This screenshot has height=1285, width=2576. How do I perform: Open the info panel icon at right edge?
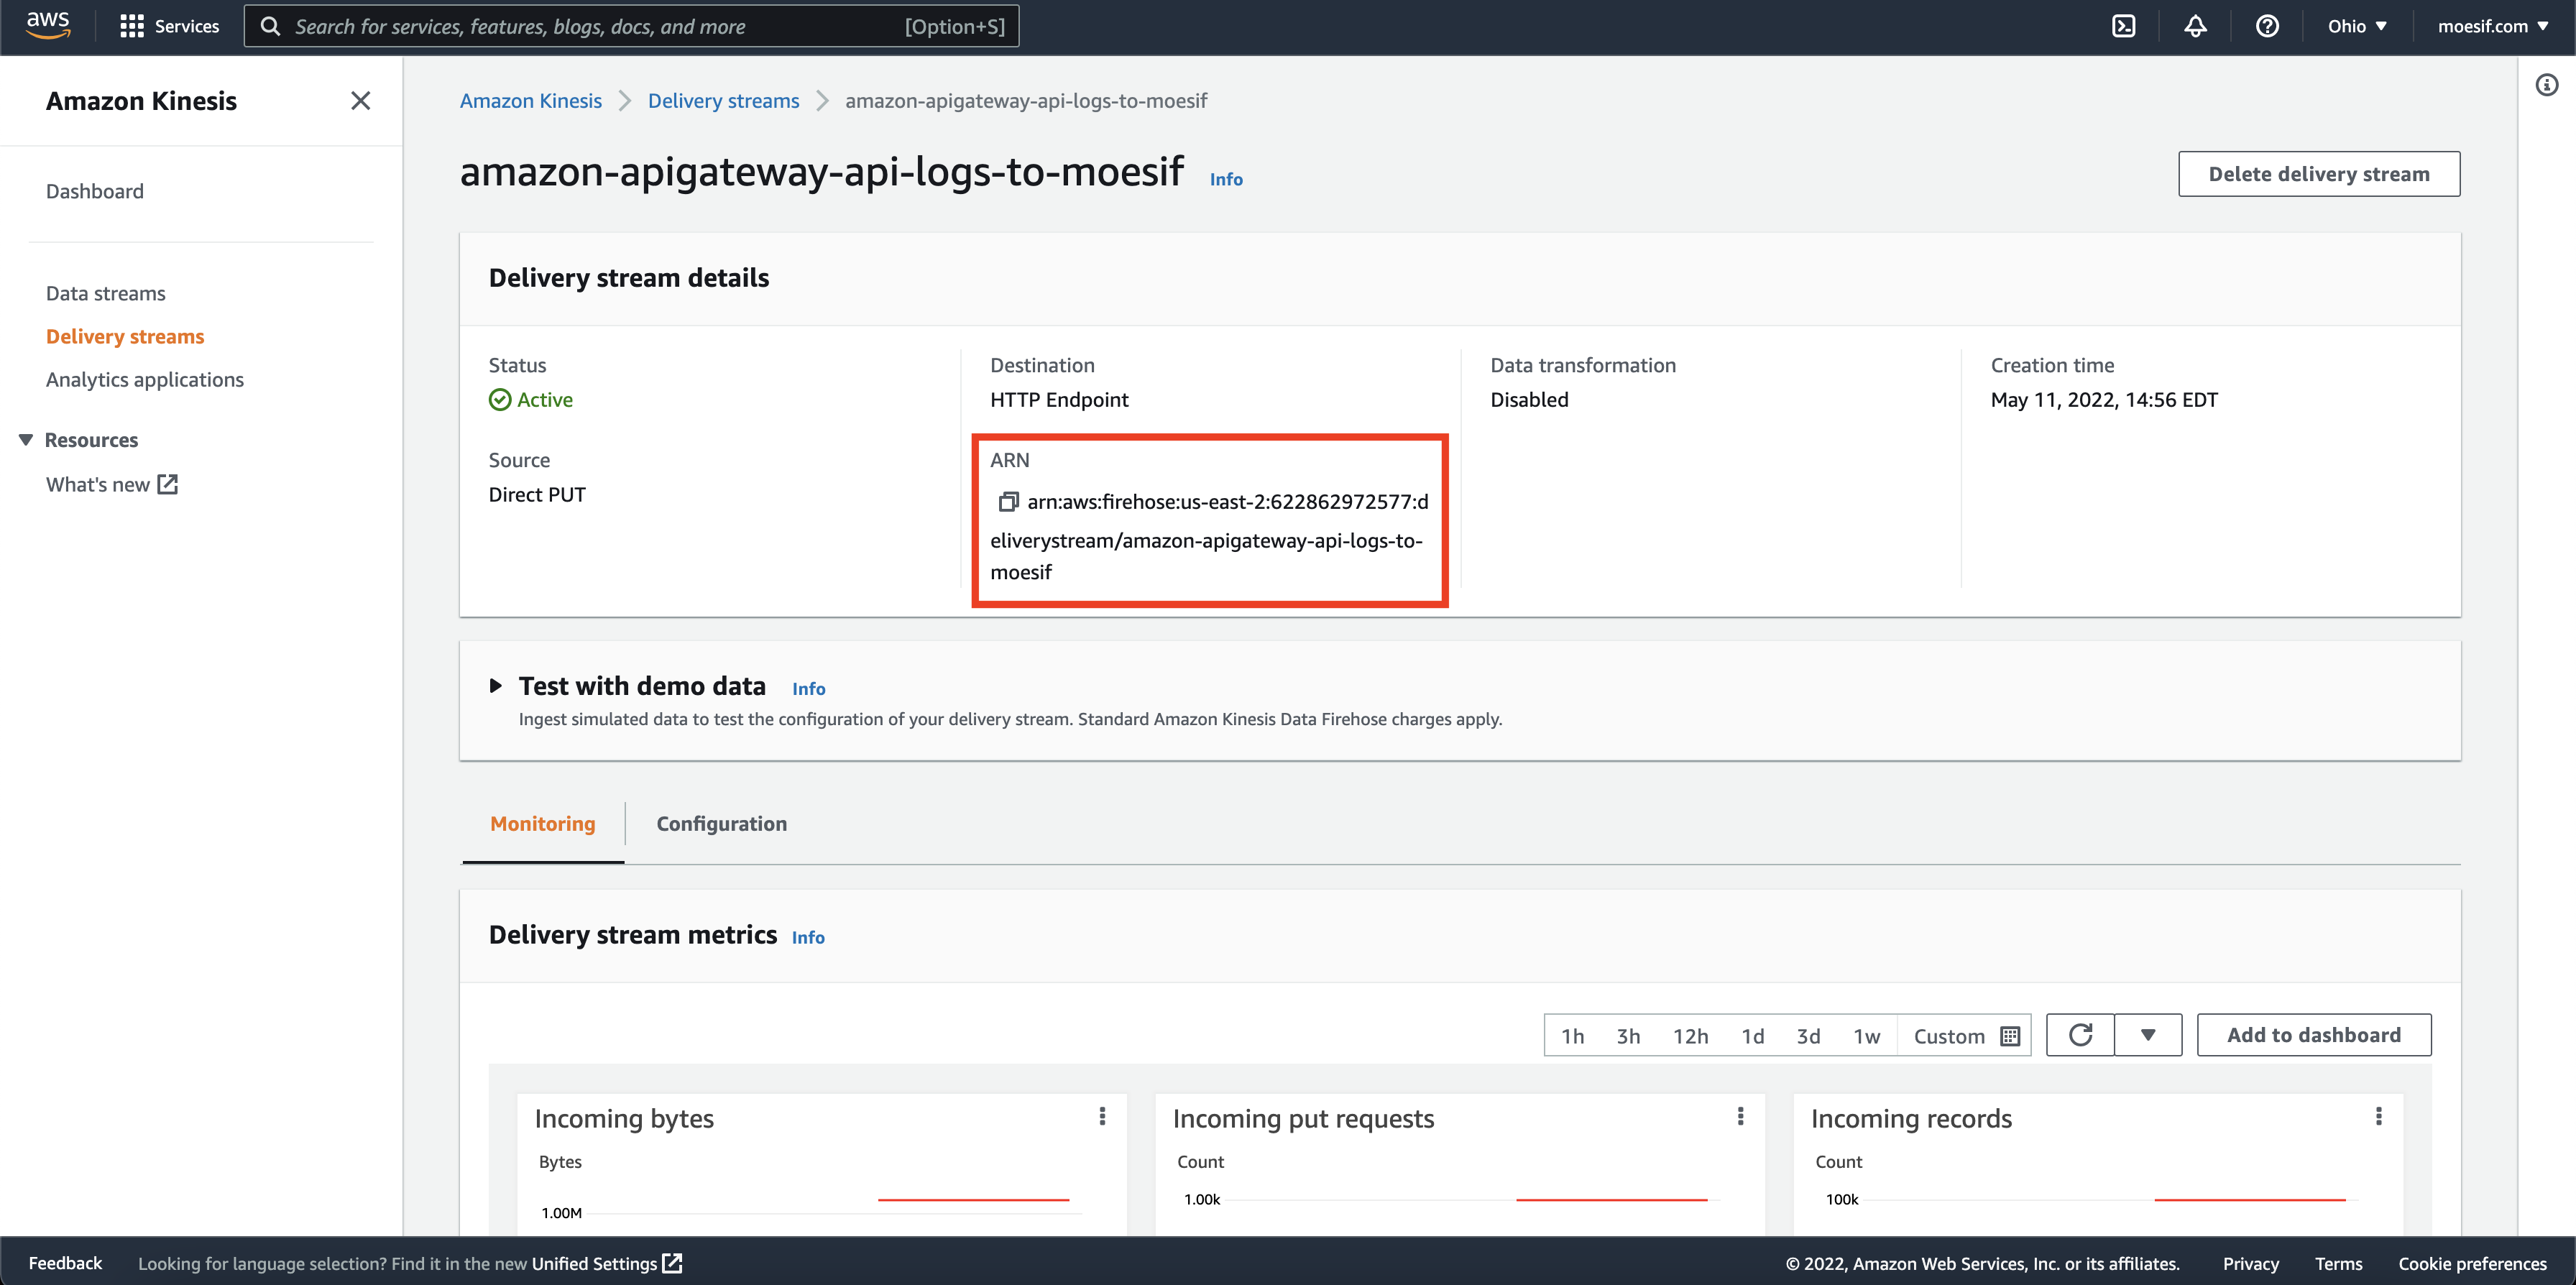[2546, 85]
